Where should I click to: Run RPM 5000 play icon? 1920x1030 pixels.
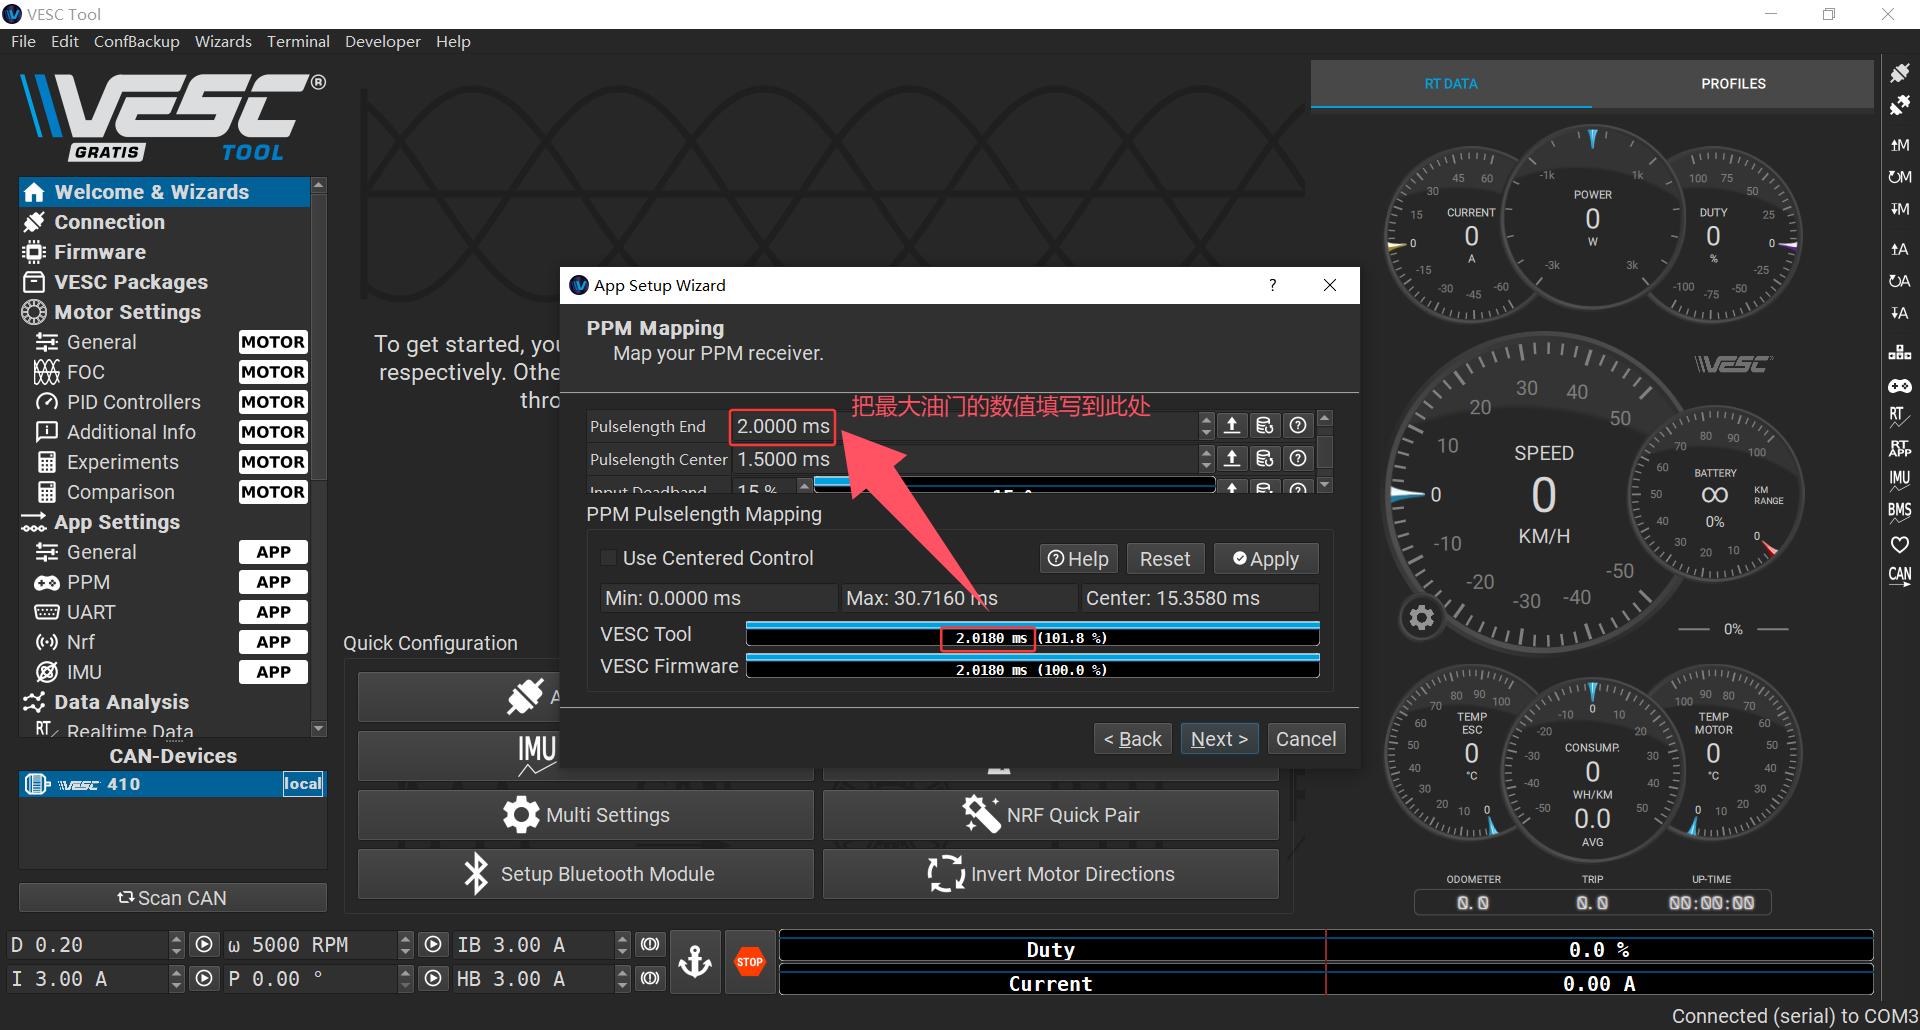click(x=433, y=945)
